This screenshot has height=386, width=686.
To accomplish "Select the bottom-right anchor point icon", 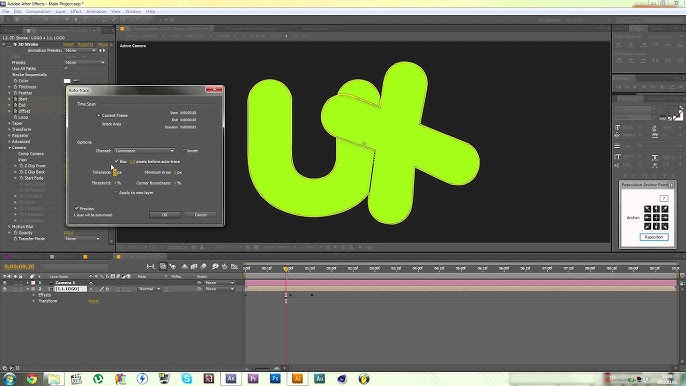I will [665, 226].
